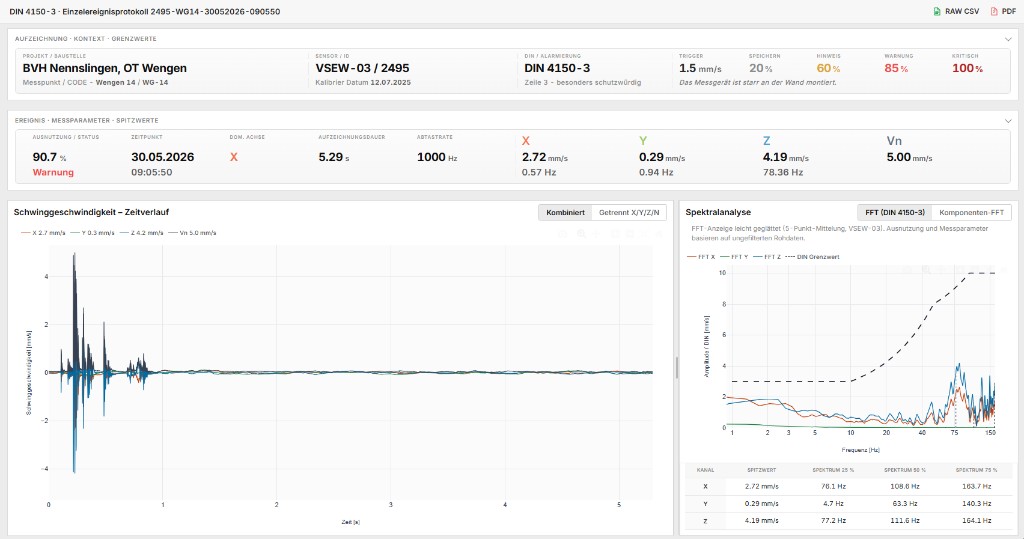Export the protocol as PDF

tap(1003, 11)
